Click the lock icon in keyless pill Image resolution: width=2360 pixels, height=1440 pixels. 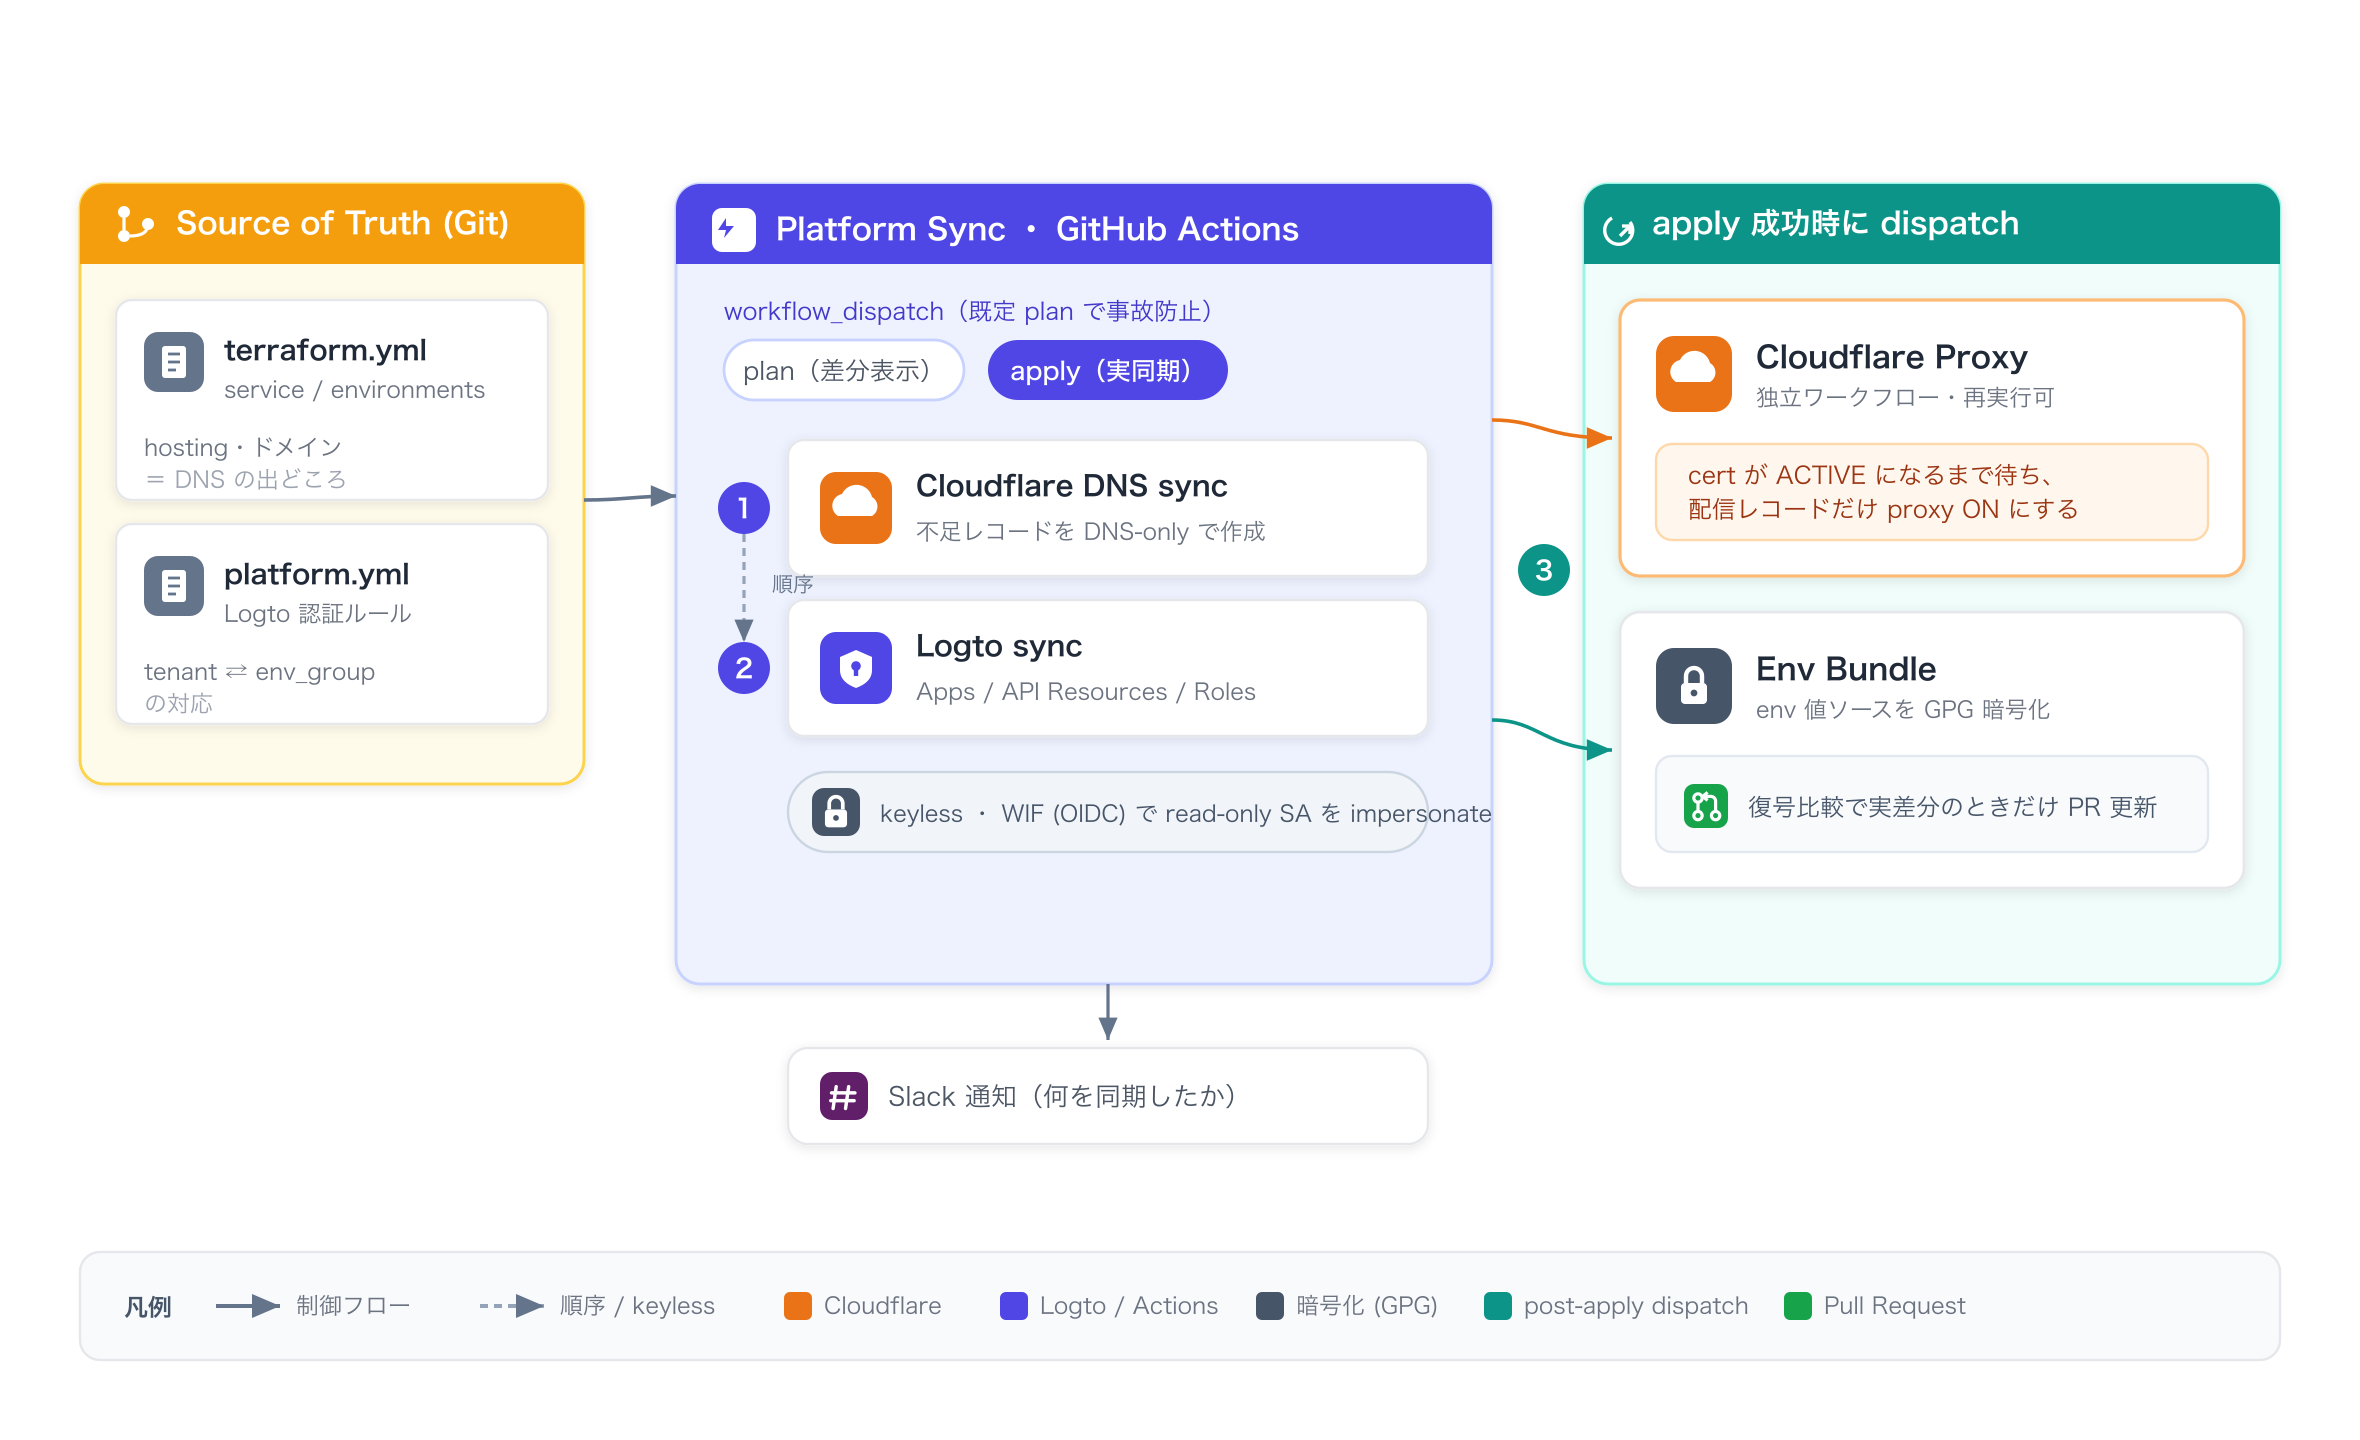(x=836, y=812)
